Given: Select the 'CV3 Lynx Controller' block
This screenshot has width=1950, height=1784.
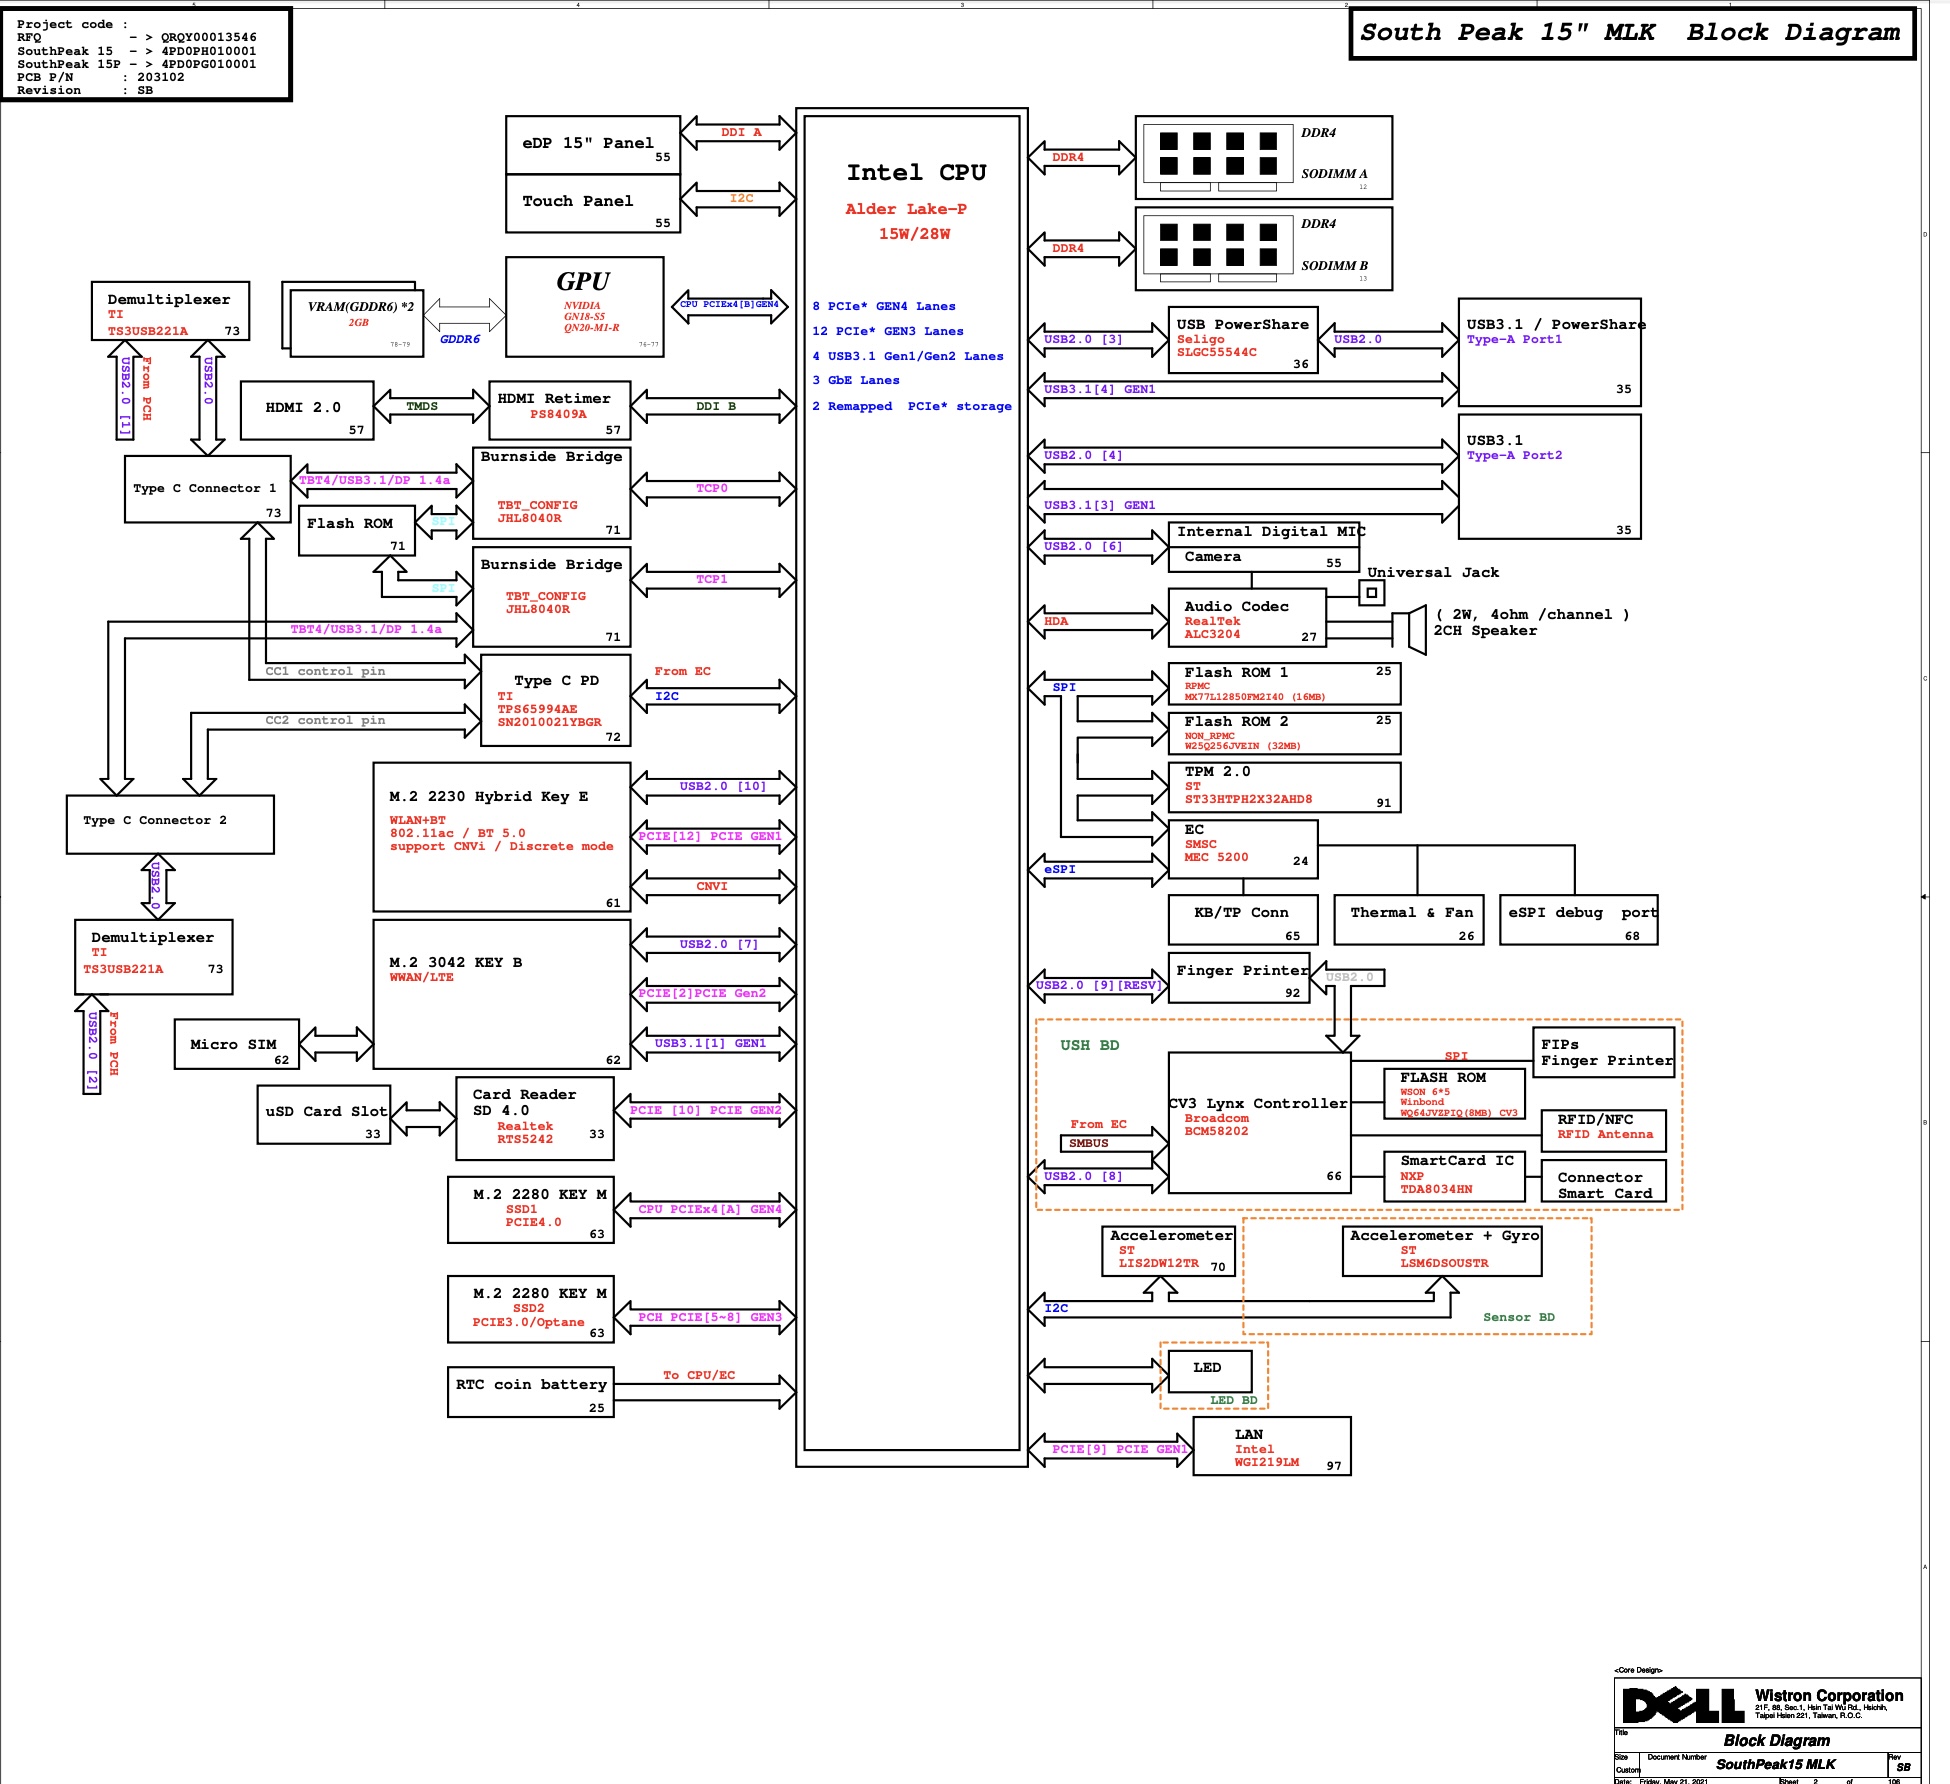Looking at the screenshot, I should [x=1260, y=1123].
